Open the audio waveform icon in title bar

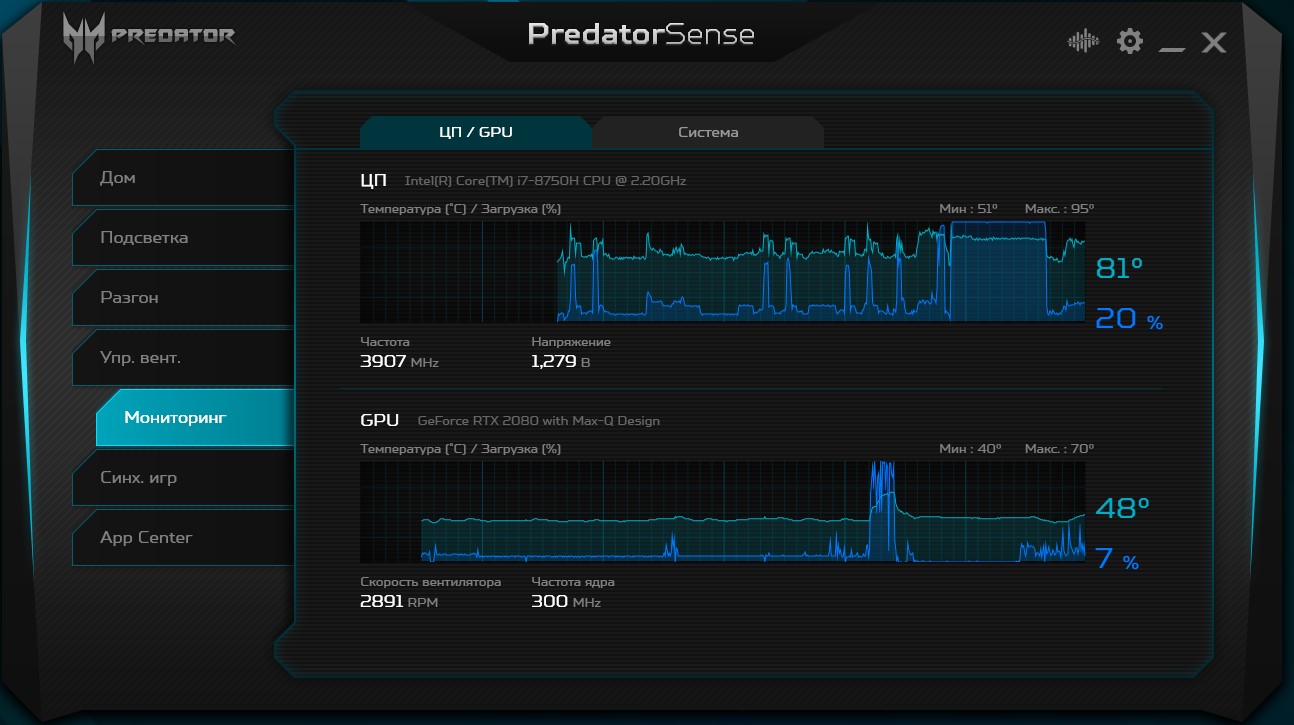tap(1083, 41)
